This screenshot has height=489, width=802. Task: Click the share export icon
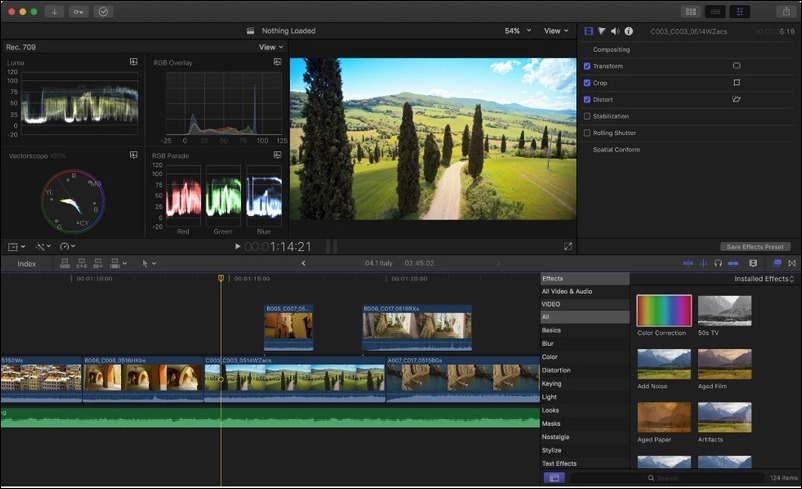tap(786, 11)
